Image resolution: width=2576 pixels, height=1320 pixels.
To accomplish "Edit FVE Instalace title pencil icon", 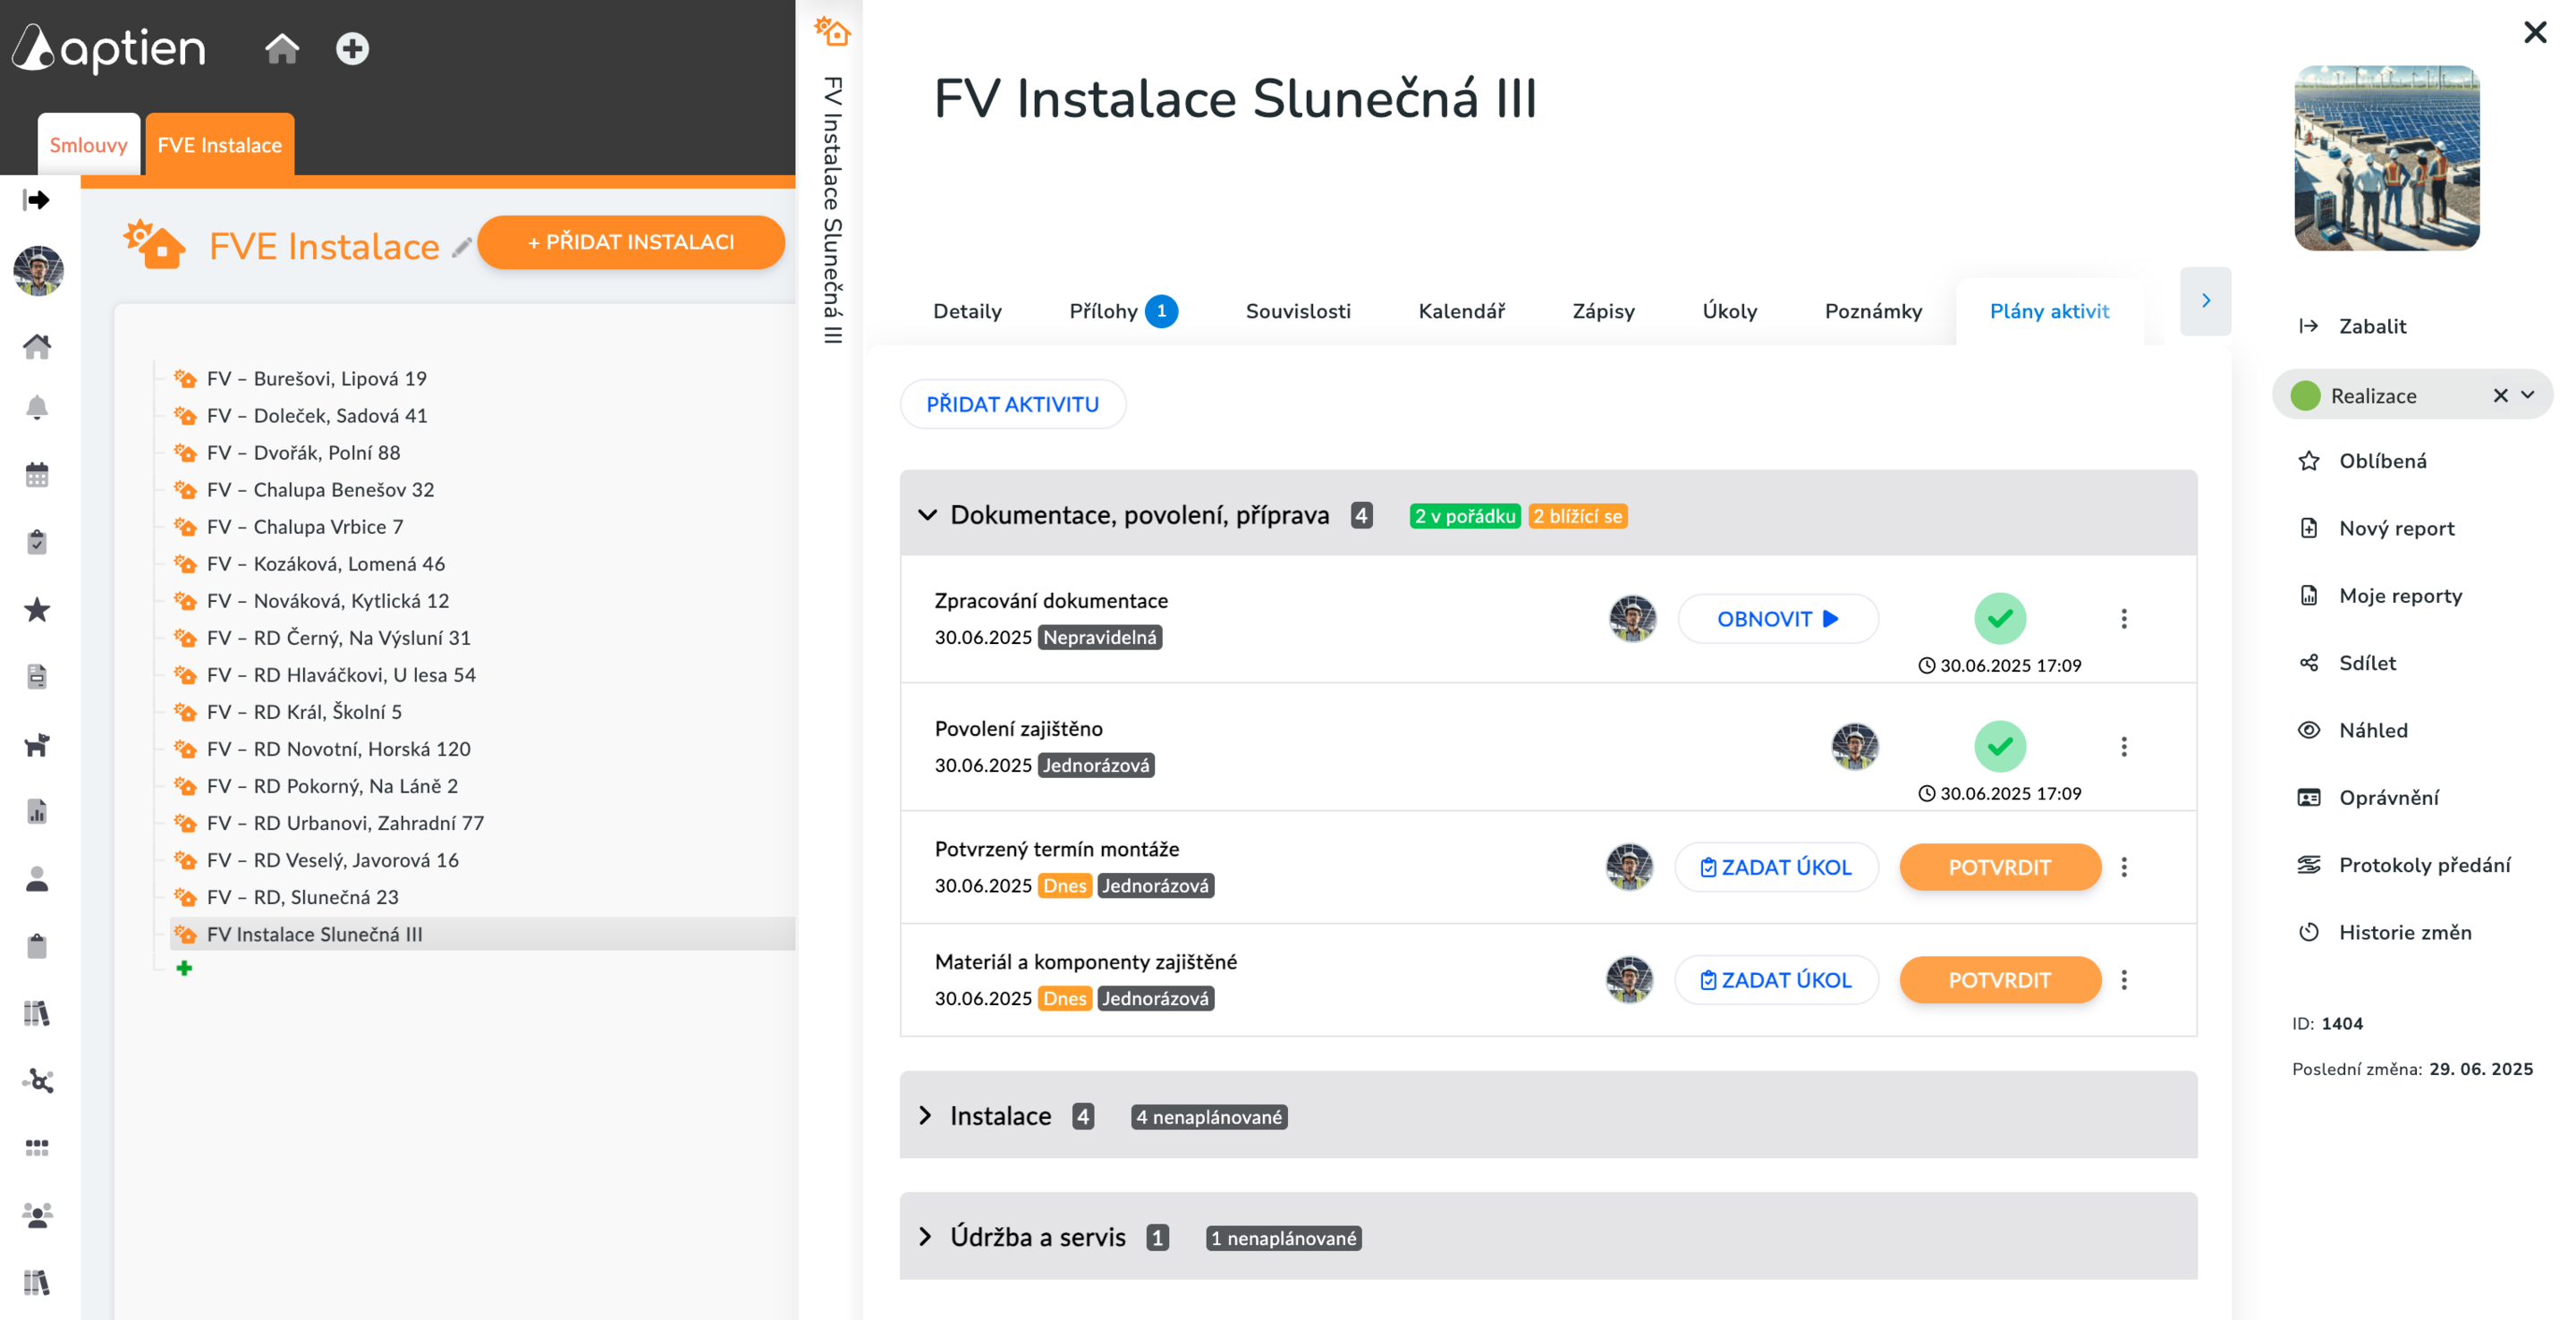I will pos(461,247).
